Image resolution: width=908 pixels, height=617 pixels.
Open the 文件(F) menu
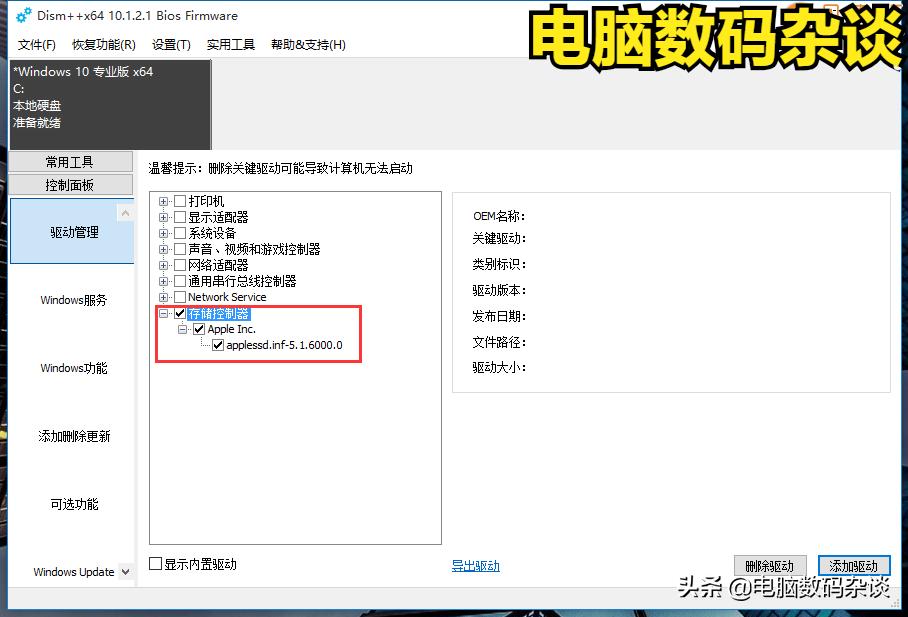click(x=33, y=45)
